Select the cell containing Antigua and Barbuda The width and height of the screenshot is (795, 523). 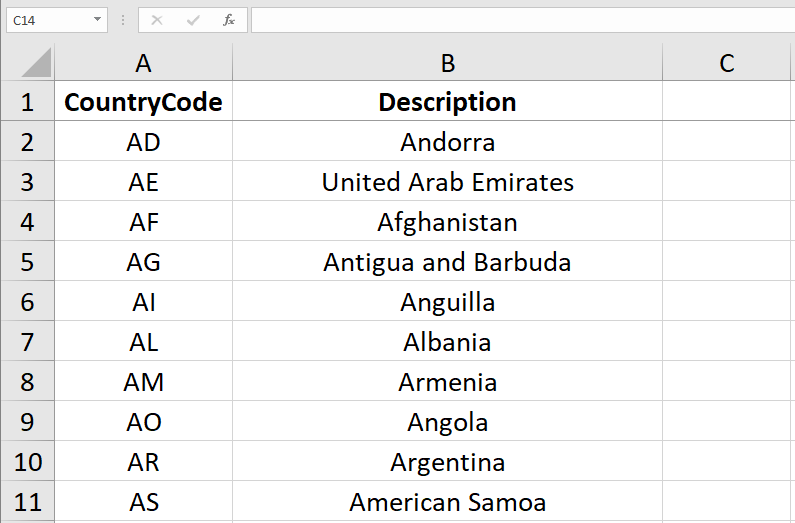447,262
